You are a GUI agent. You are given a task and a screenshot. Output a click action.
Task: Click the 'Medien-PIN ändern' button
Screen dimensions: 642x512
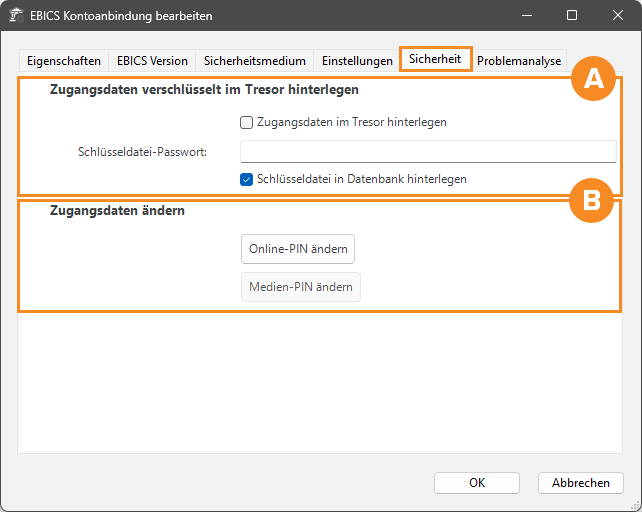tap(300, 287)
